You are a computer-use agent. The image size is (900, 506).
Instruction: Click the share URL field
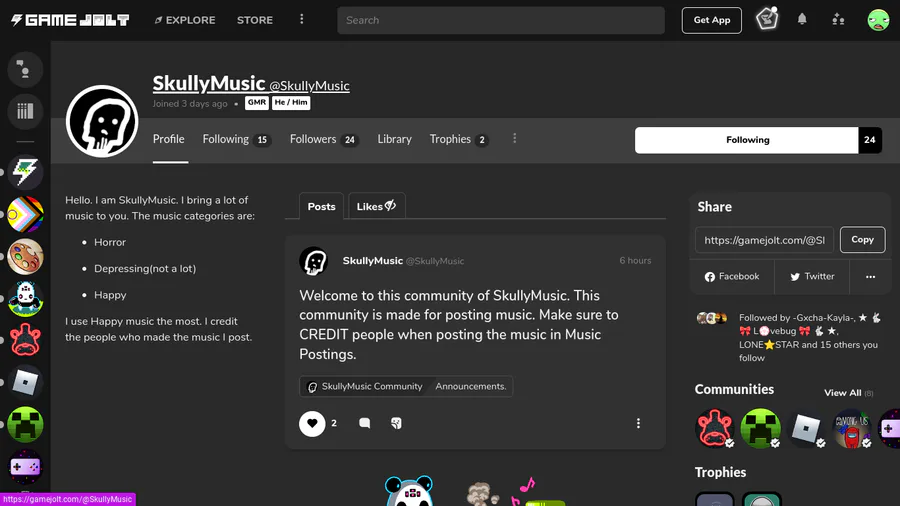click(x=764, y=240)
